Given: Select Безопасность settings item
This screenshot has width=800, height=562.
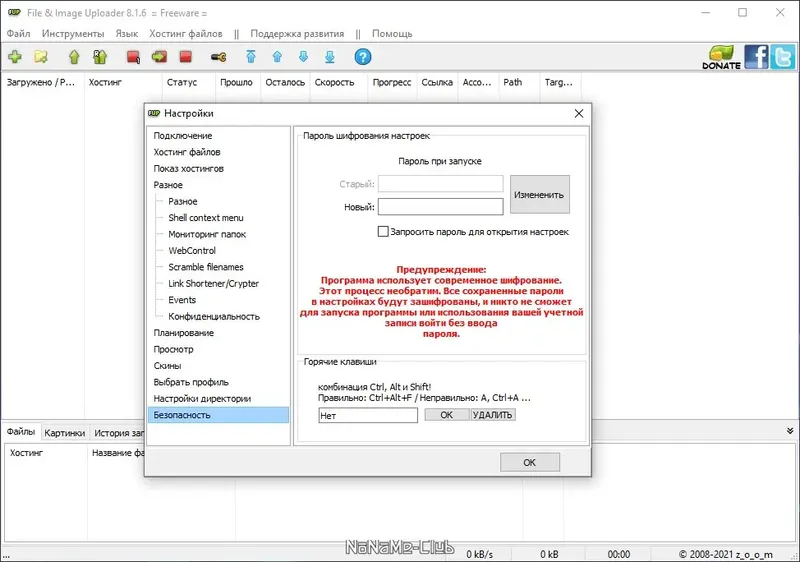Looking at the screenshot, I should tap(218, 415).
